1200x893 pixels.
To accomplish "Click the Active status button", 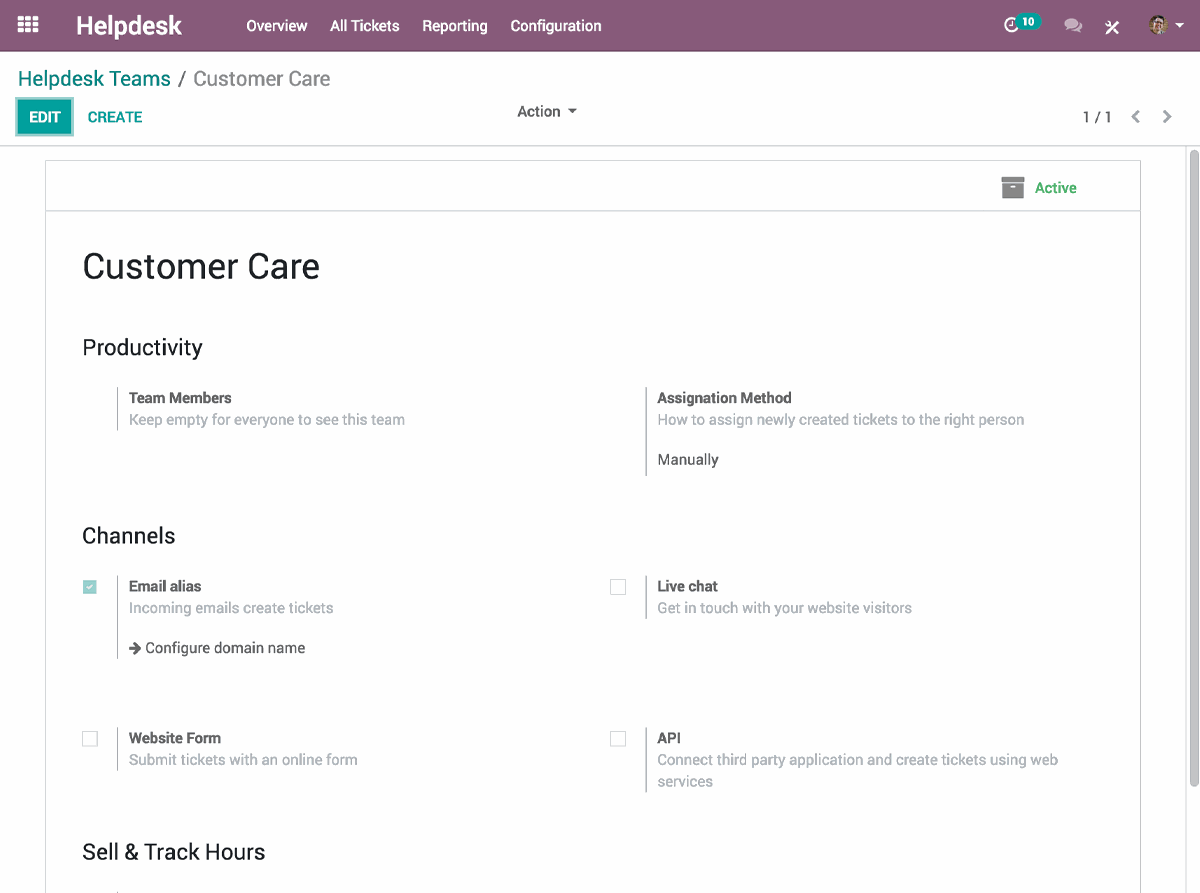I will 1040,188.
